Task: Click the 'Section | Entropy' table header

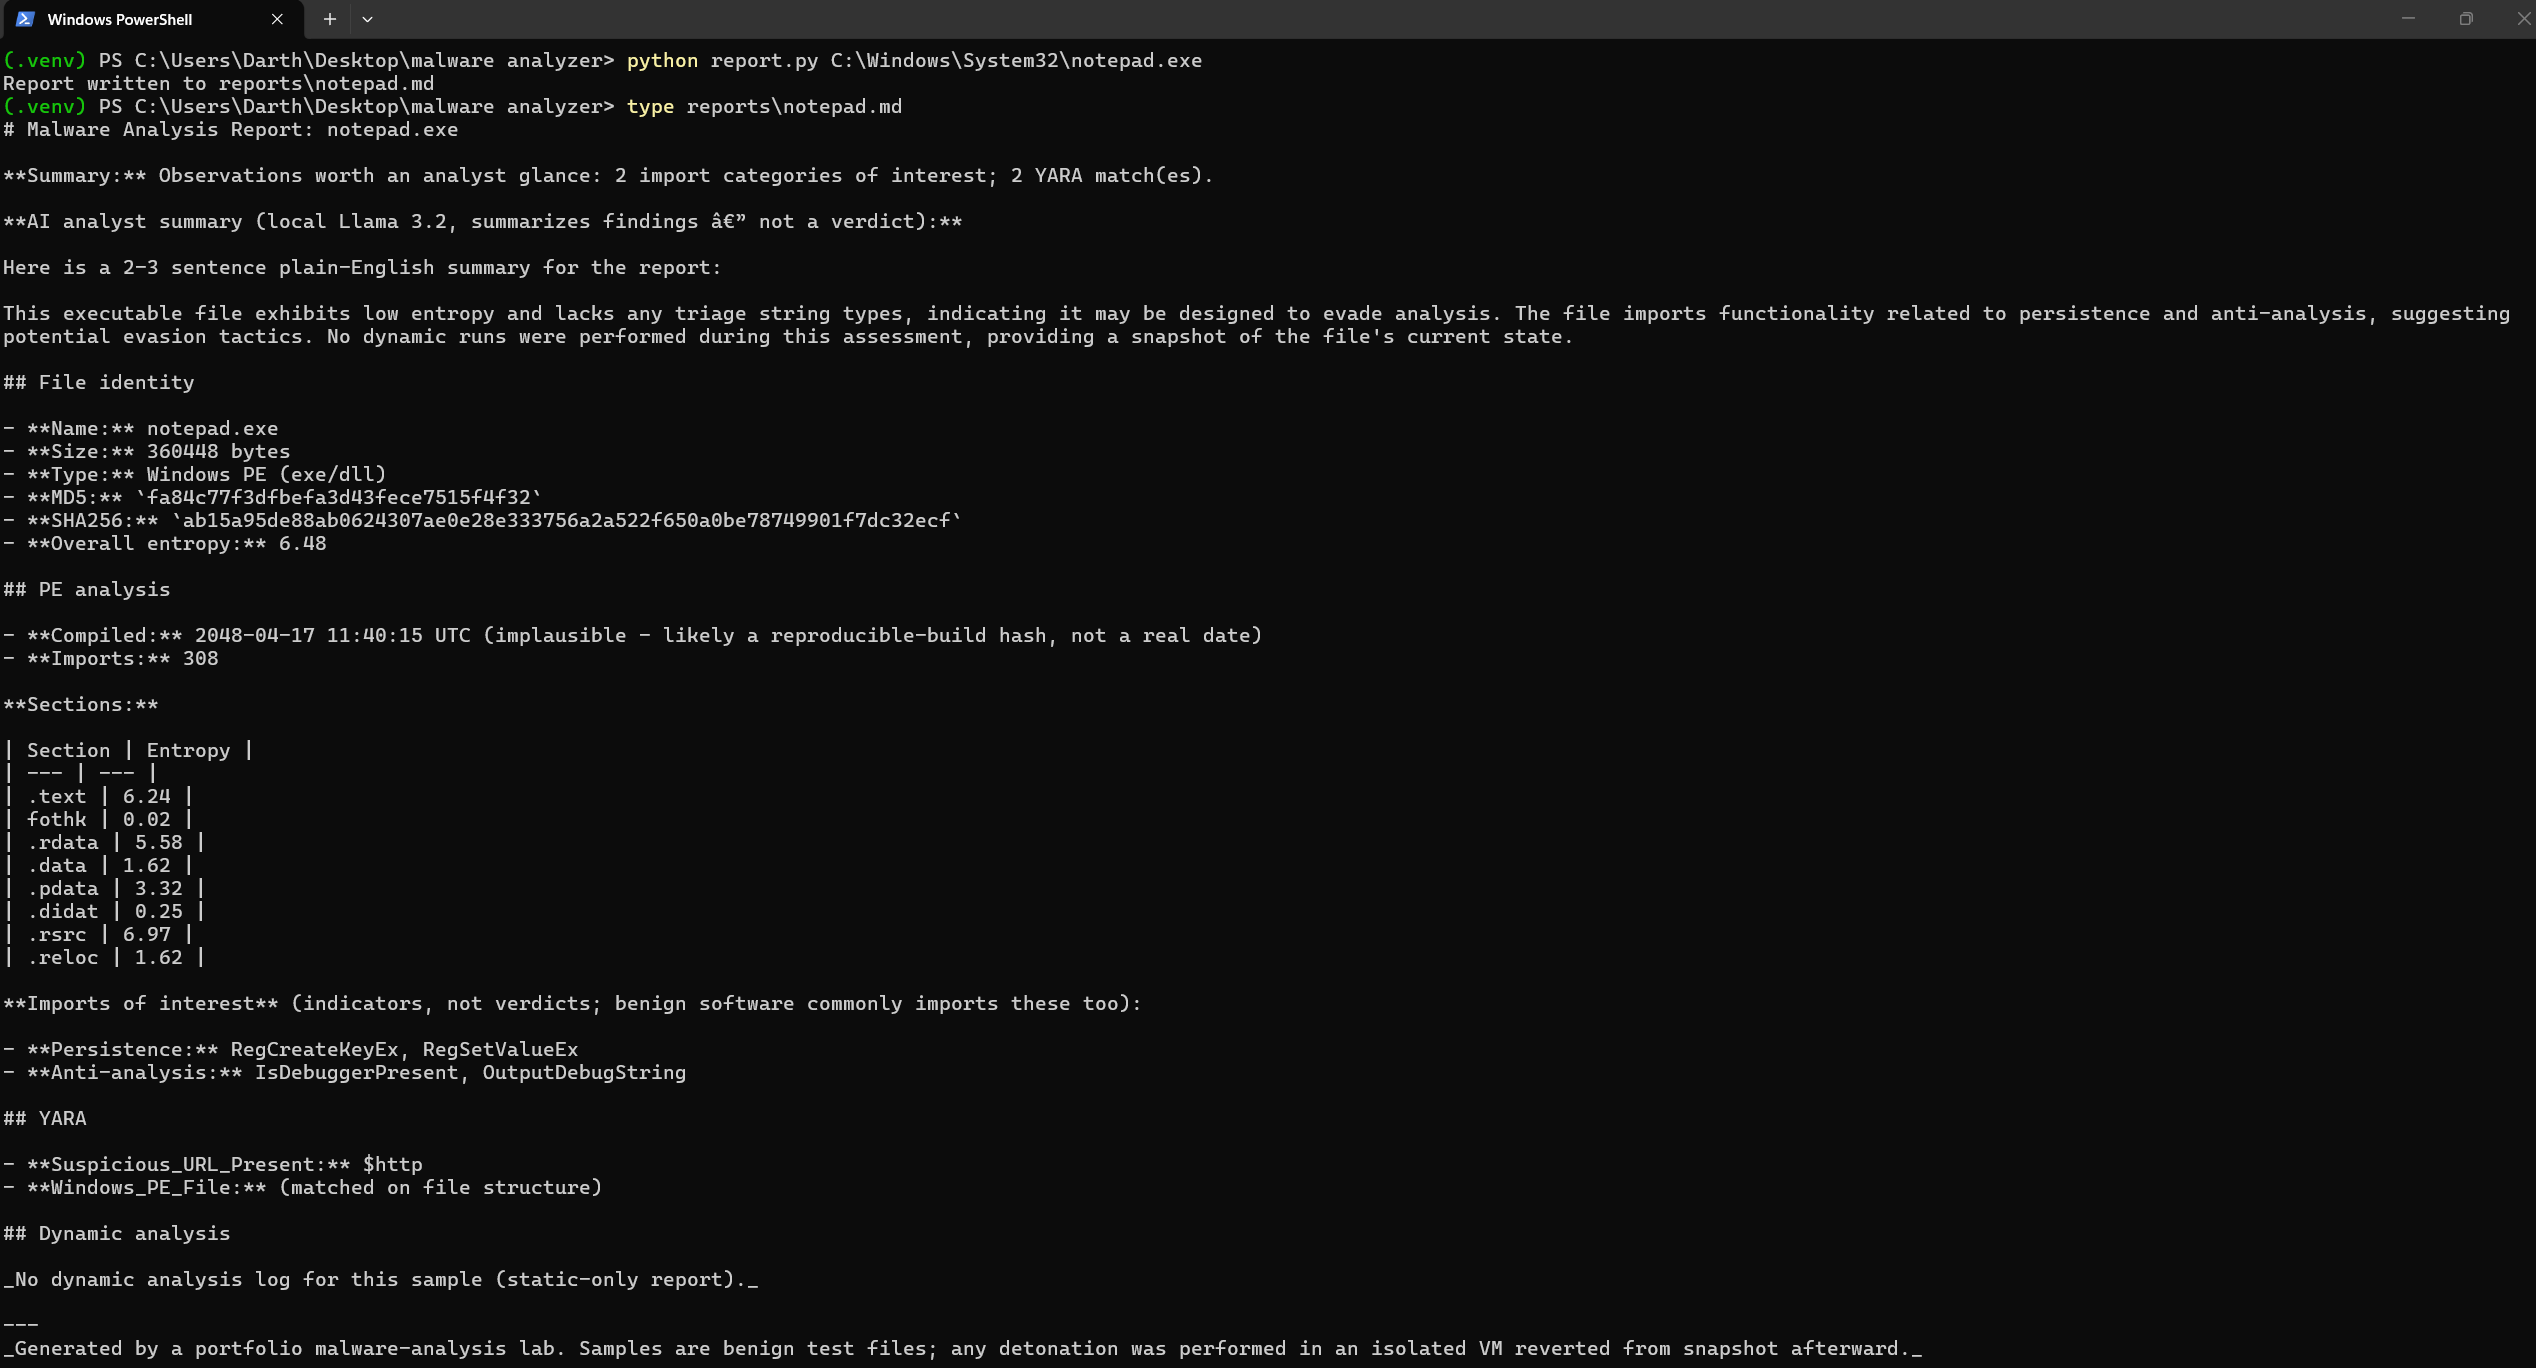Action: pyautogui.click(x=129, y=751)
